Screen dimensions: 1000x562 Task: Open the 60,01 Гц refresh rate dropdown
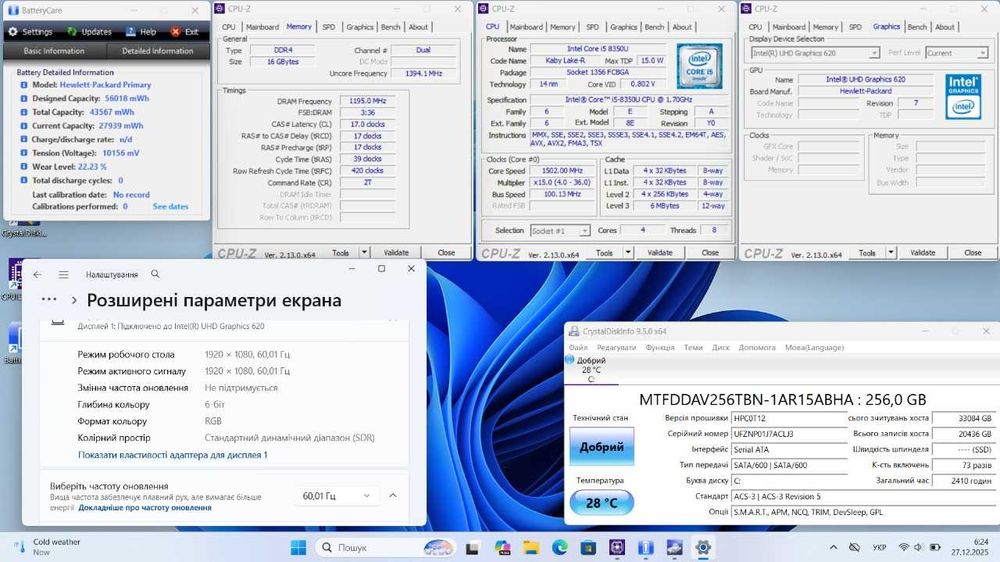coord(336,496)
